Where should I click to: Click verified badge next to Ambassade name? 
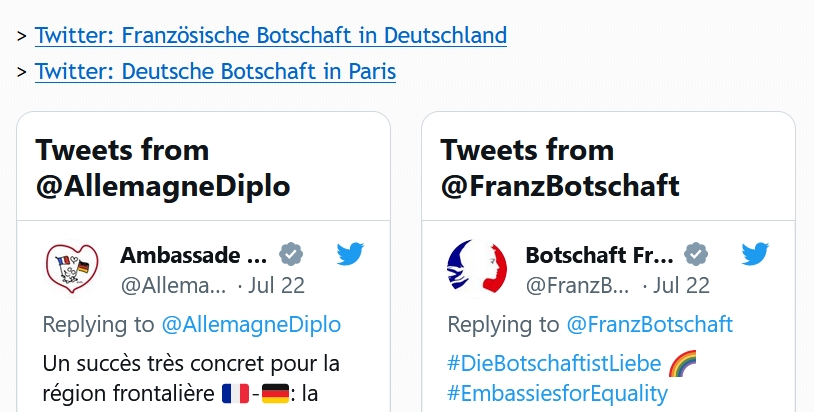coord(291,255)
